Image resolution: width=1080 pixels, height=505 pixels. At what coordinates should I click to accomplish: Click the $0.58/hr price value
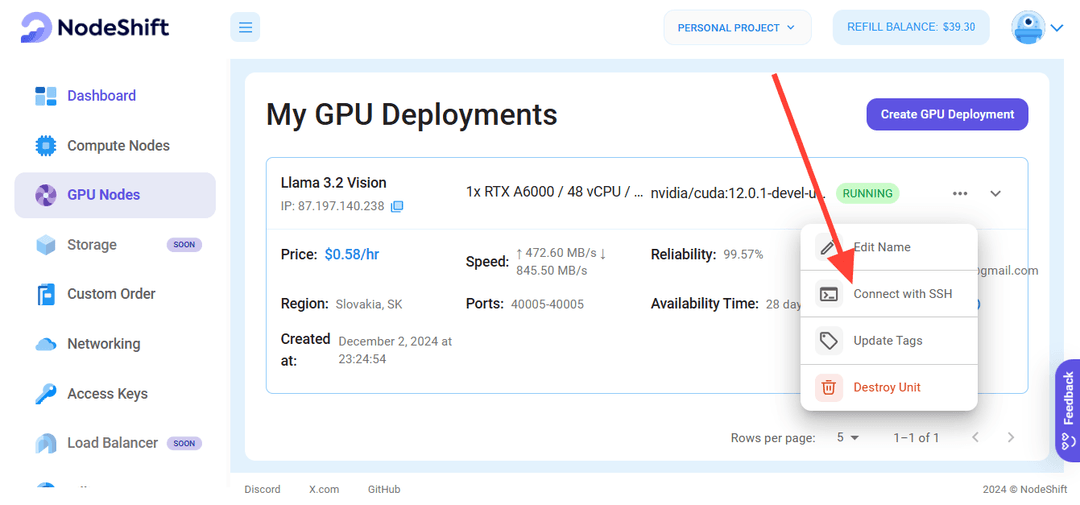[x=352, y=254]
